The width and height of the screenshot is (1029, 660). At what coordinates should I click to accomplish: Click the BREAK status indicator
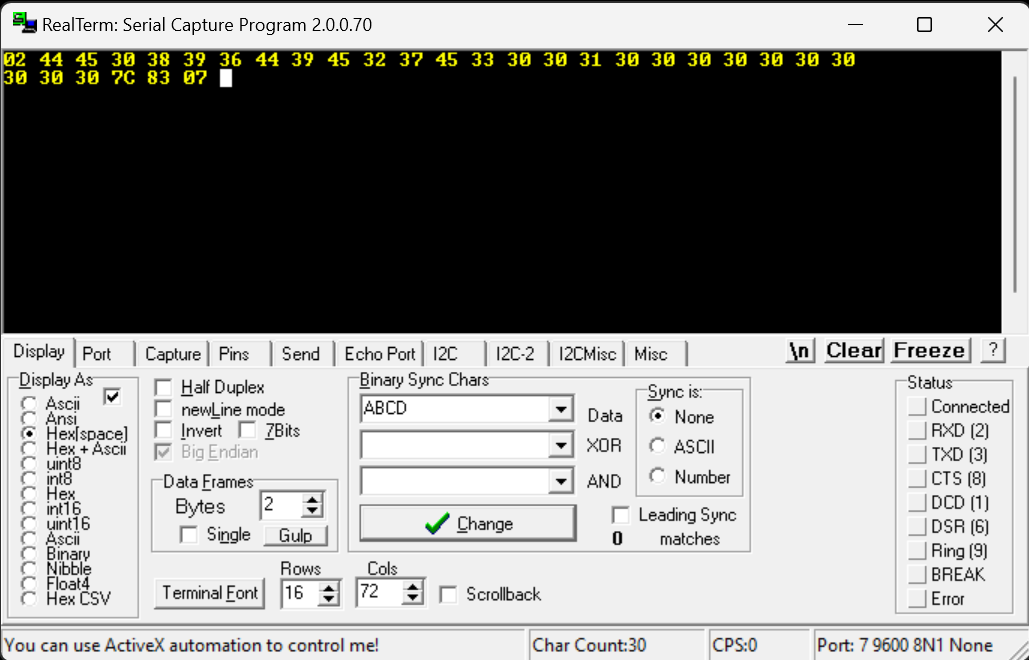pyautogui.click(x=918, y=574)
